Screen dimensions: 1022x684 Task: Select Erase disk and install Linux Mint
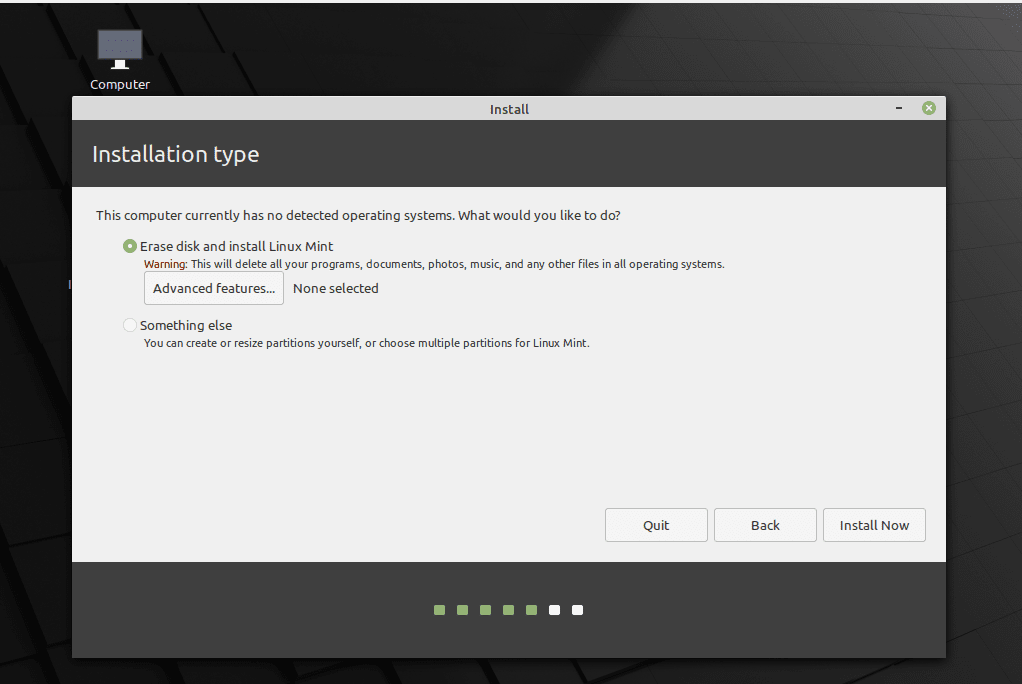pyautogui.click(x=130, y=246)
